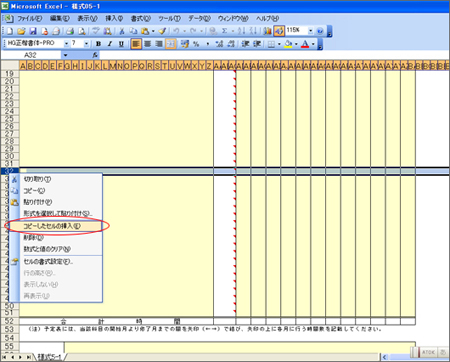
Task: Select 切り取り in the context menu
Action: [56, 179]
